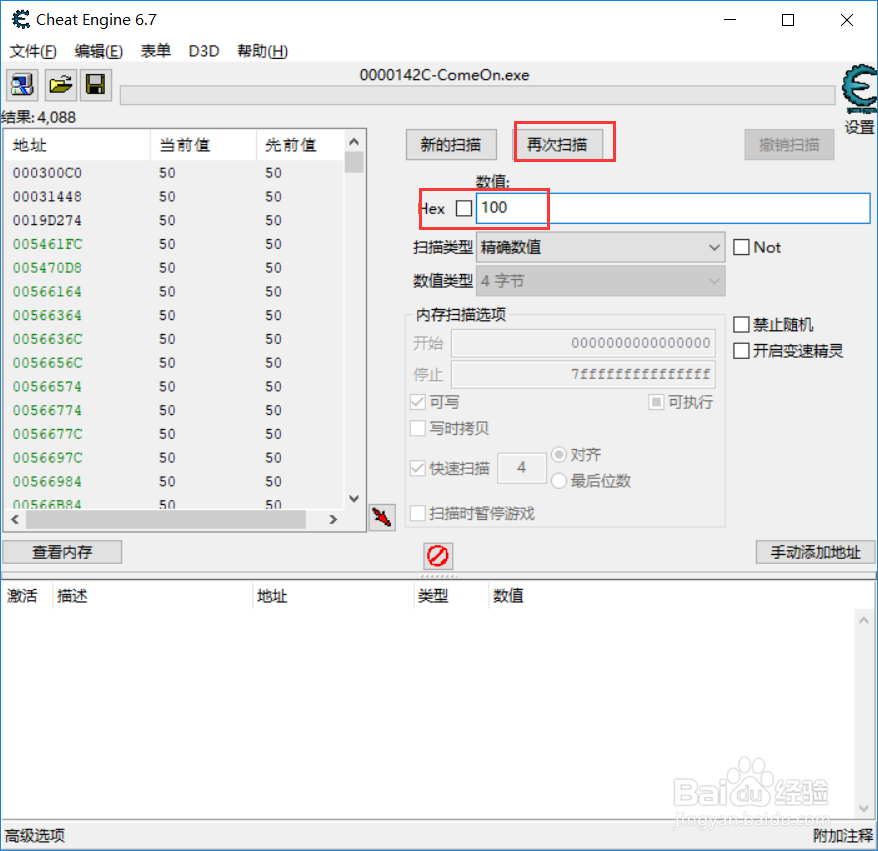
Task: Click the value input field containing 100
Action: tap(673, 208)
